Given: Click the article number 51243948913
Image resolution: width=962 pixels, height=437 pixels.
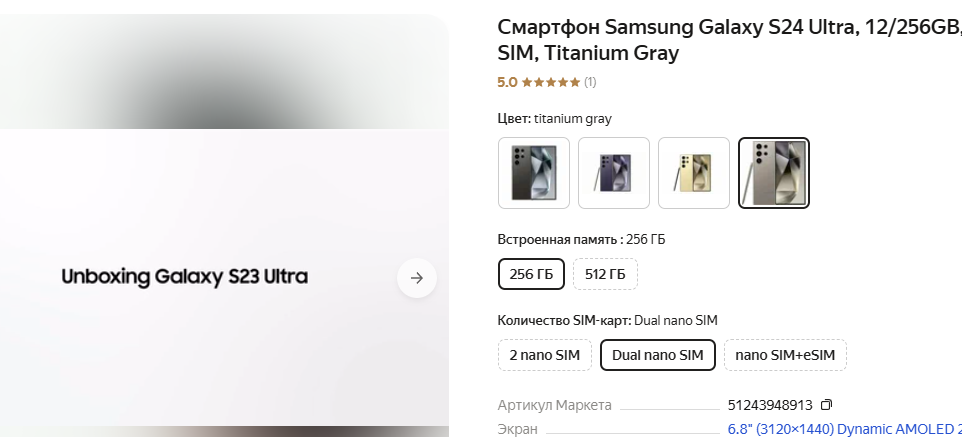Looking at the screenshot, I should 770,405.
